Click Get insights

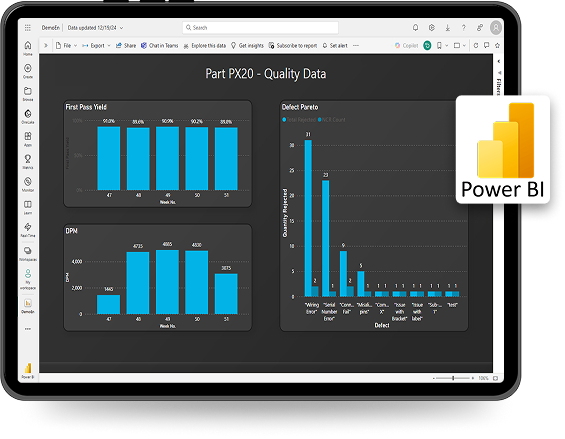pos(247,45)
